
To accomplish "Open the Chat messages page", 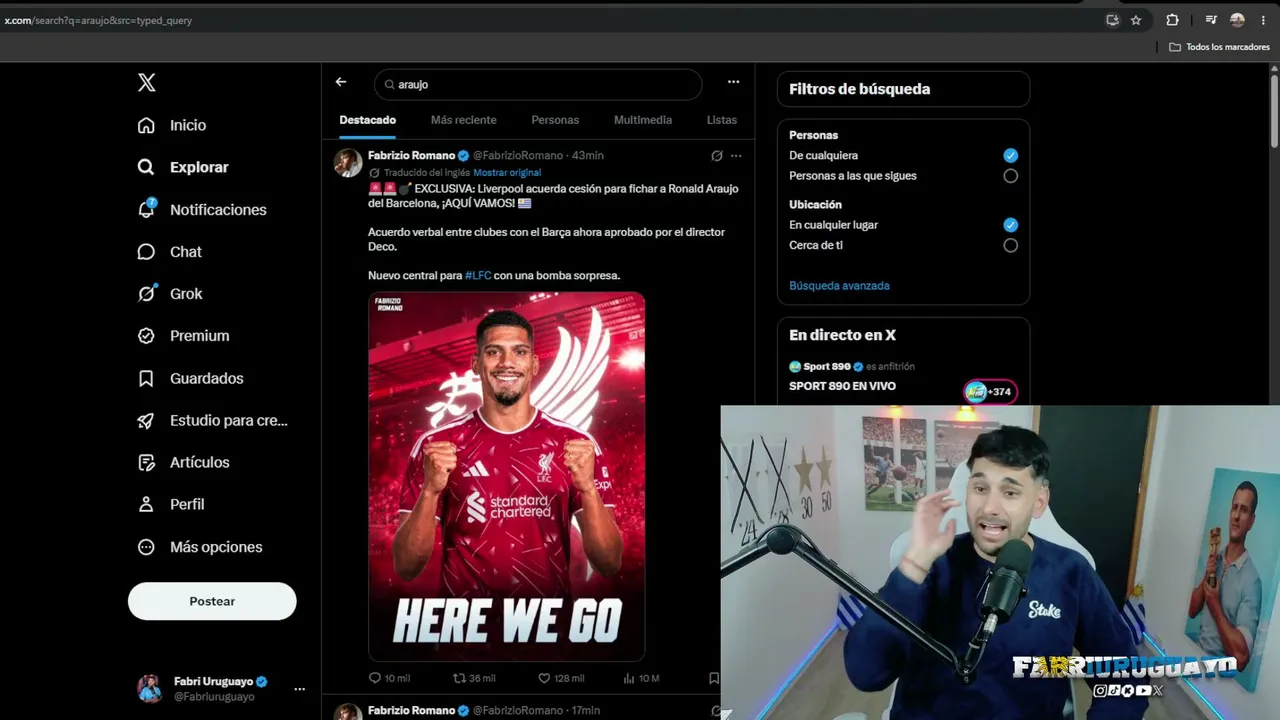I will click(170, 252).
